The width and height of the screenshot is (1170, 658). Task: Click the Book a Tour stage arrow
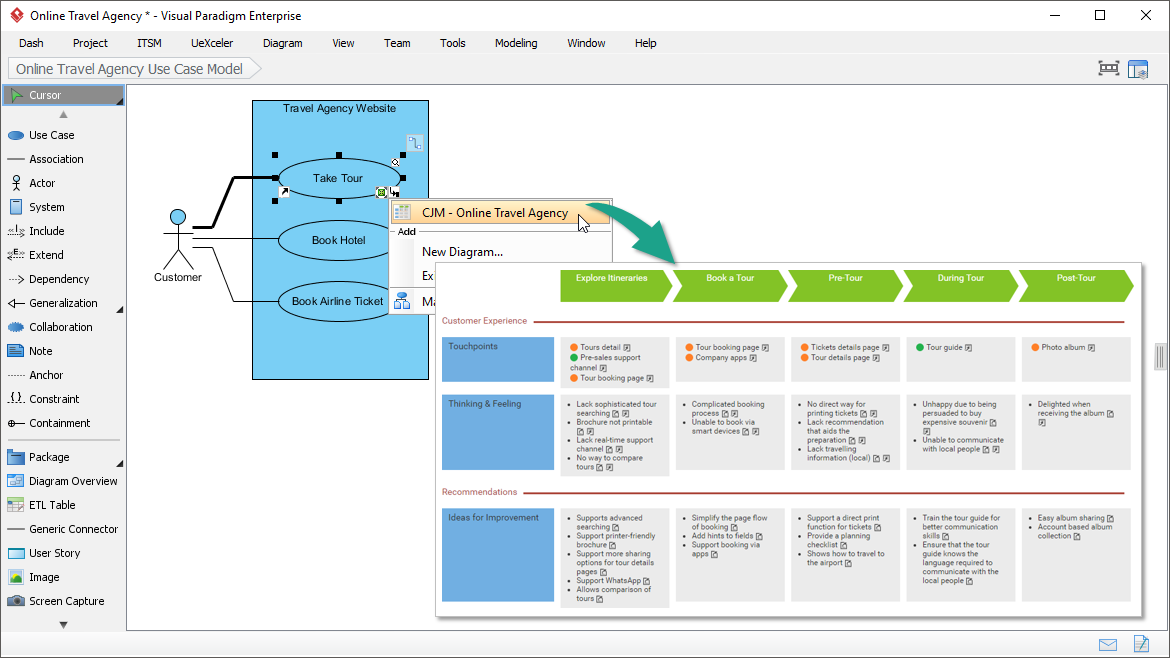pos(731,286)
